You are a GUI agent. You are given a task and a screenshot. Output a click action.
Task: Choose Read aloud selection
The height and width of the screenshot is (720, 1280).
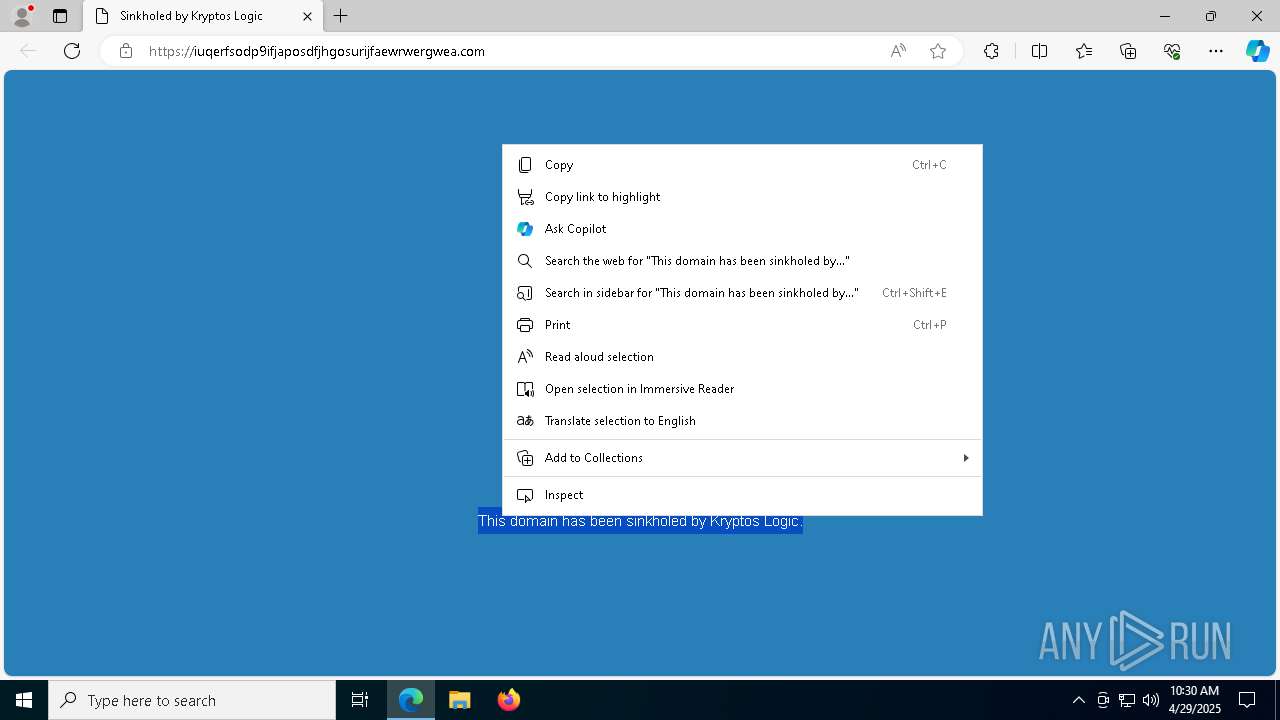pos(742,357)
